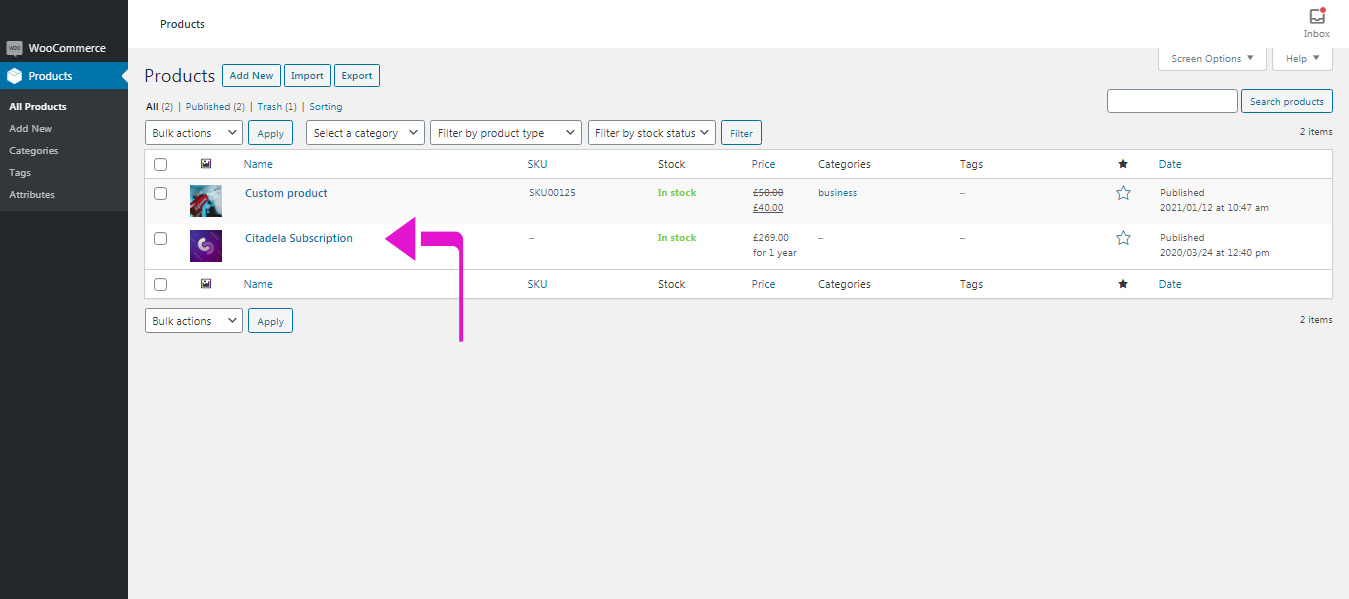Sort by image column header icon
Viewport: 1349px width, 599px height.
[206, 164]
